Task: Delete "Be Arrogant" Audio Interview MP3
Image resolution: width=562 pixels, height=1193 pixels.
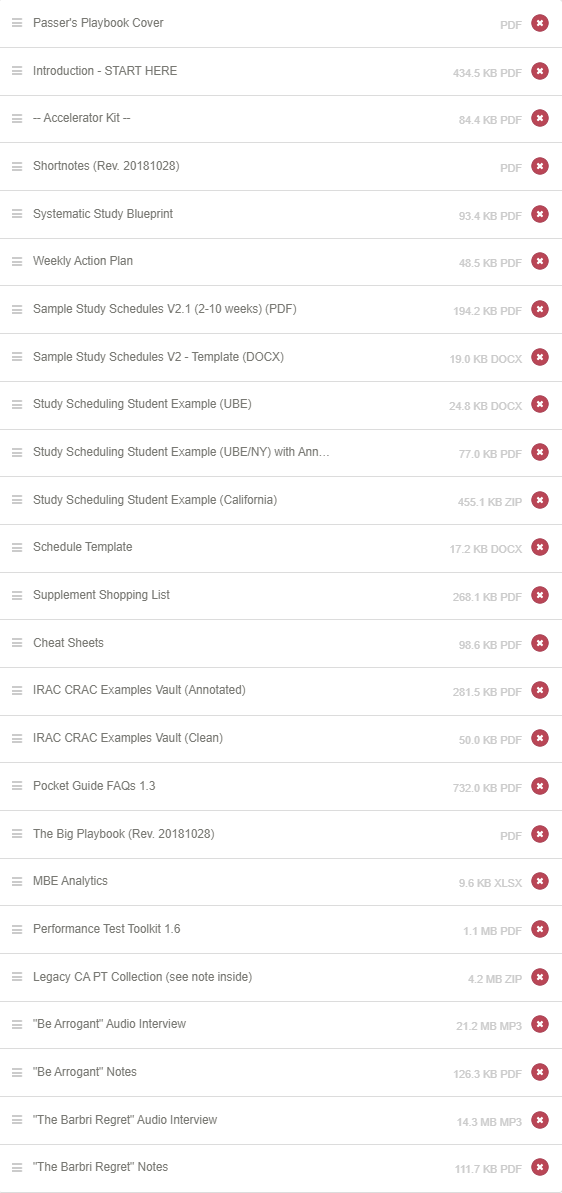Action: click(x=540, y=1025)
